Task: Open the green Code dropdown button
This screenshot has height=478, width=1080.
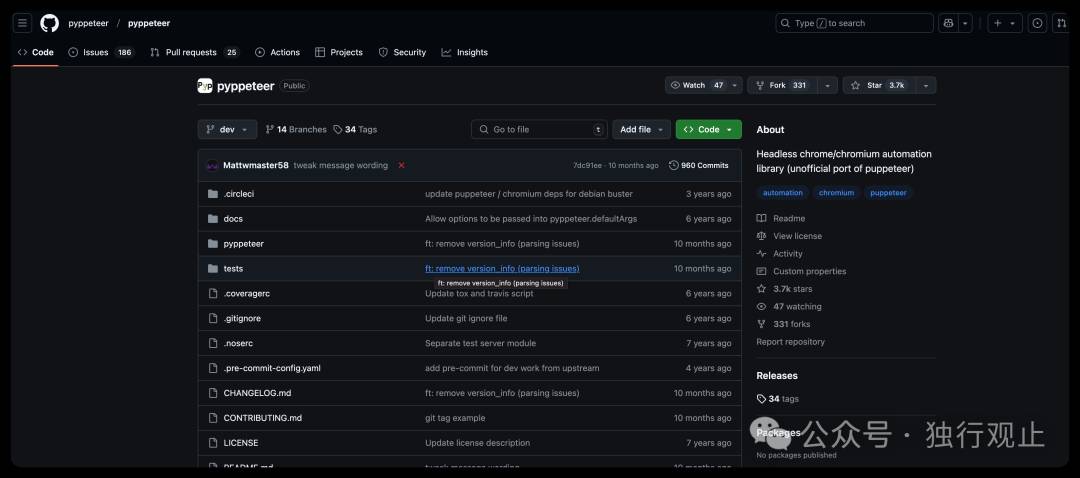Action: pyautogui.click(x=709, y=129)
